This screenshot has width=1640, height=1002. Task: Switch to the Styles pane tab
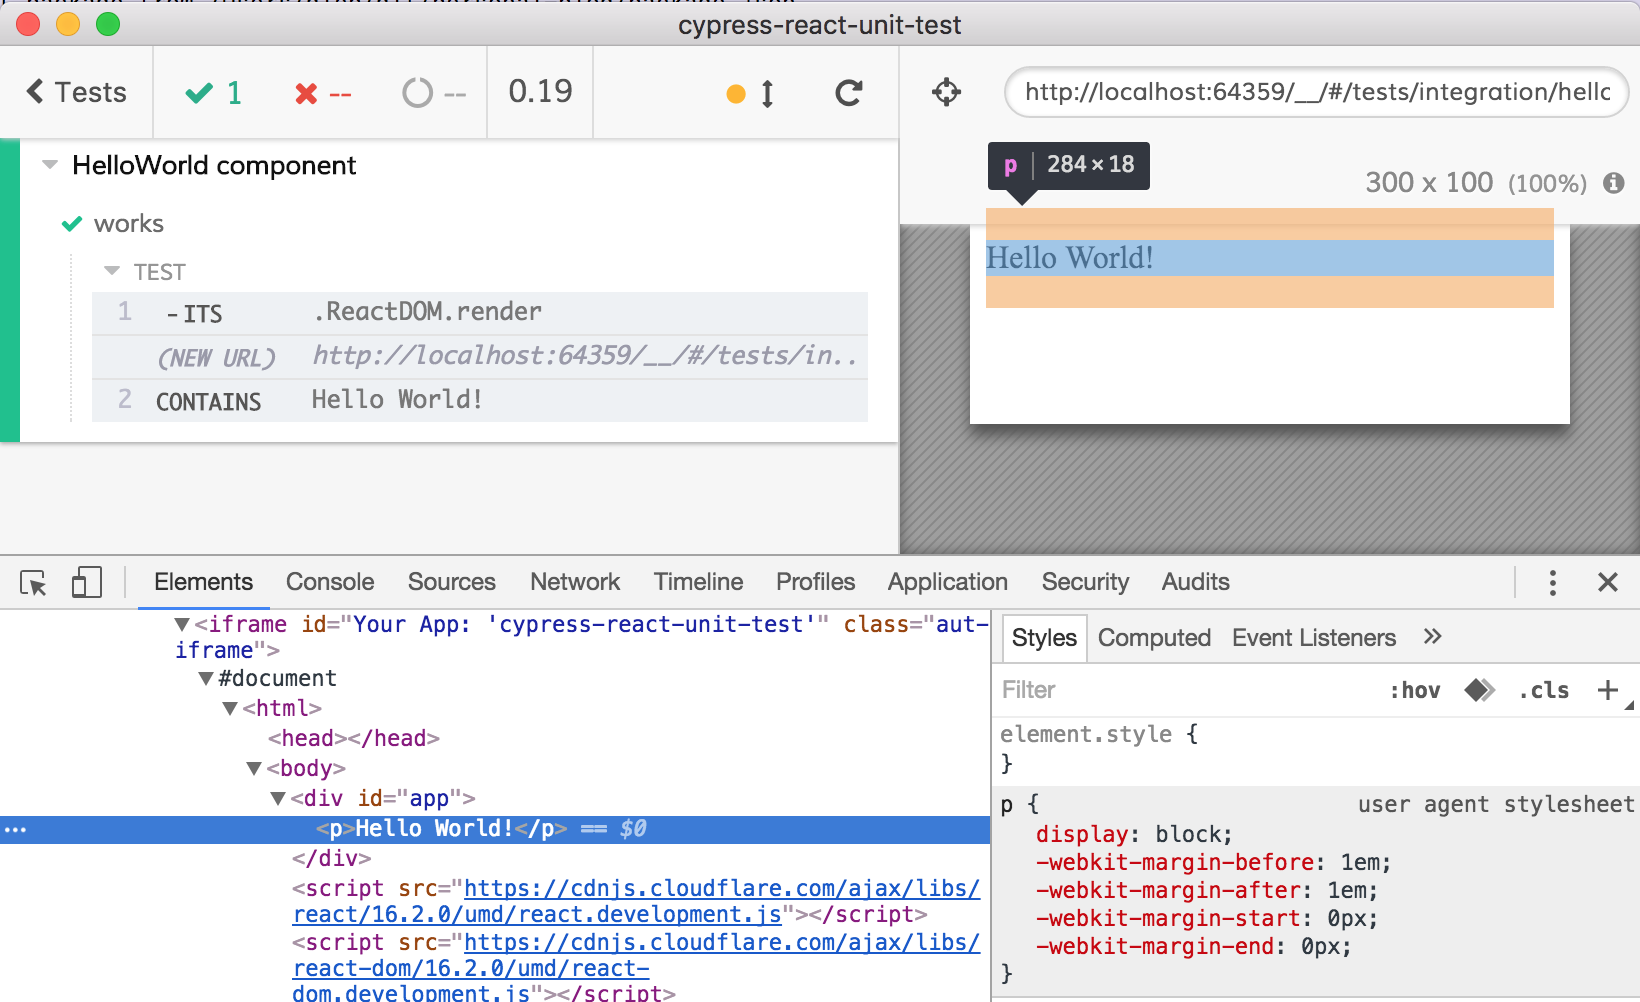[1044, 638]
